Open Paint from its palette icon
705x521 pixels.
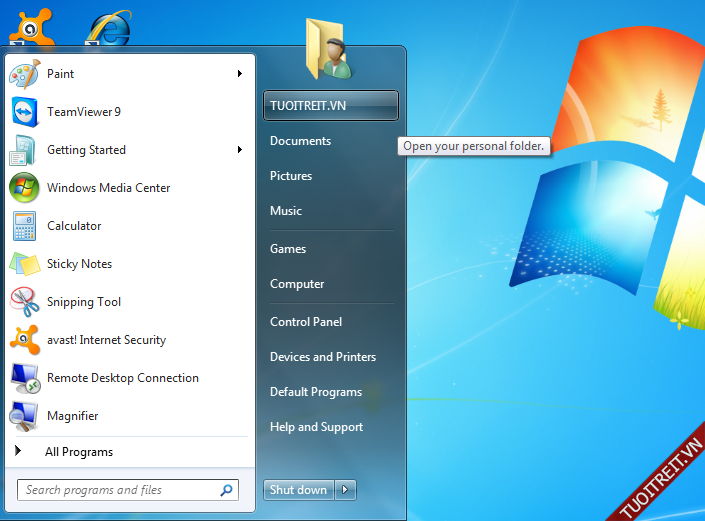pos(24,74)
